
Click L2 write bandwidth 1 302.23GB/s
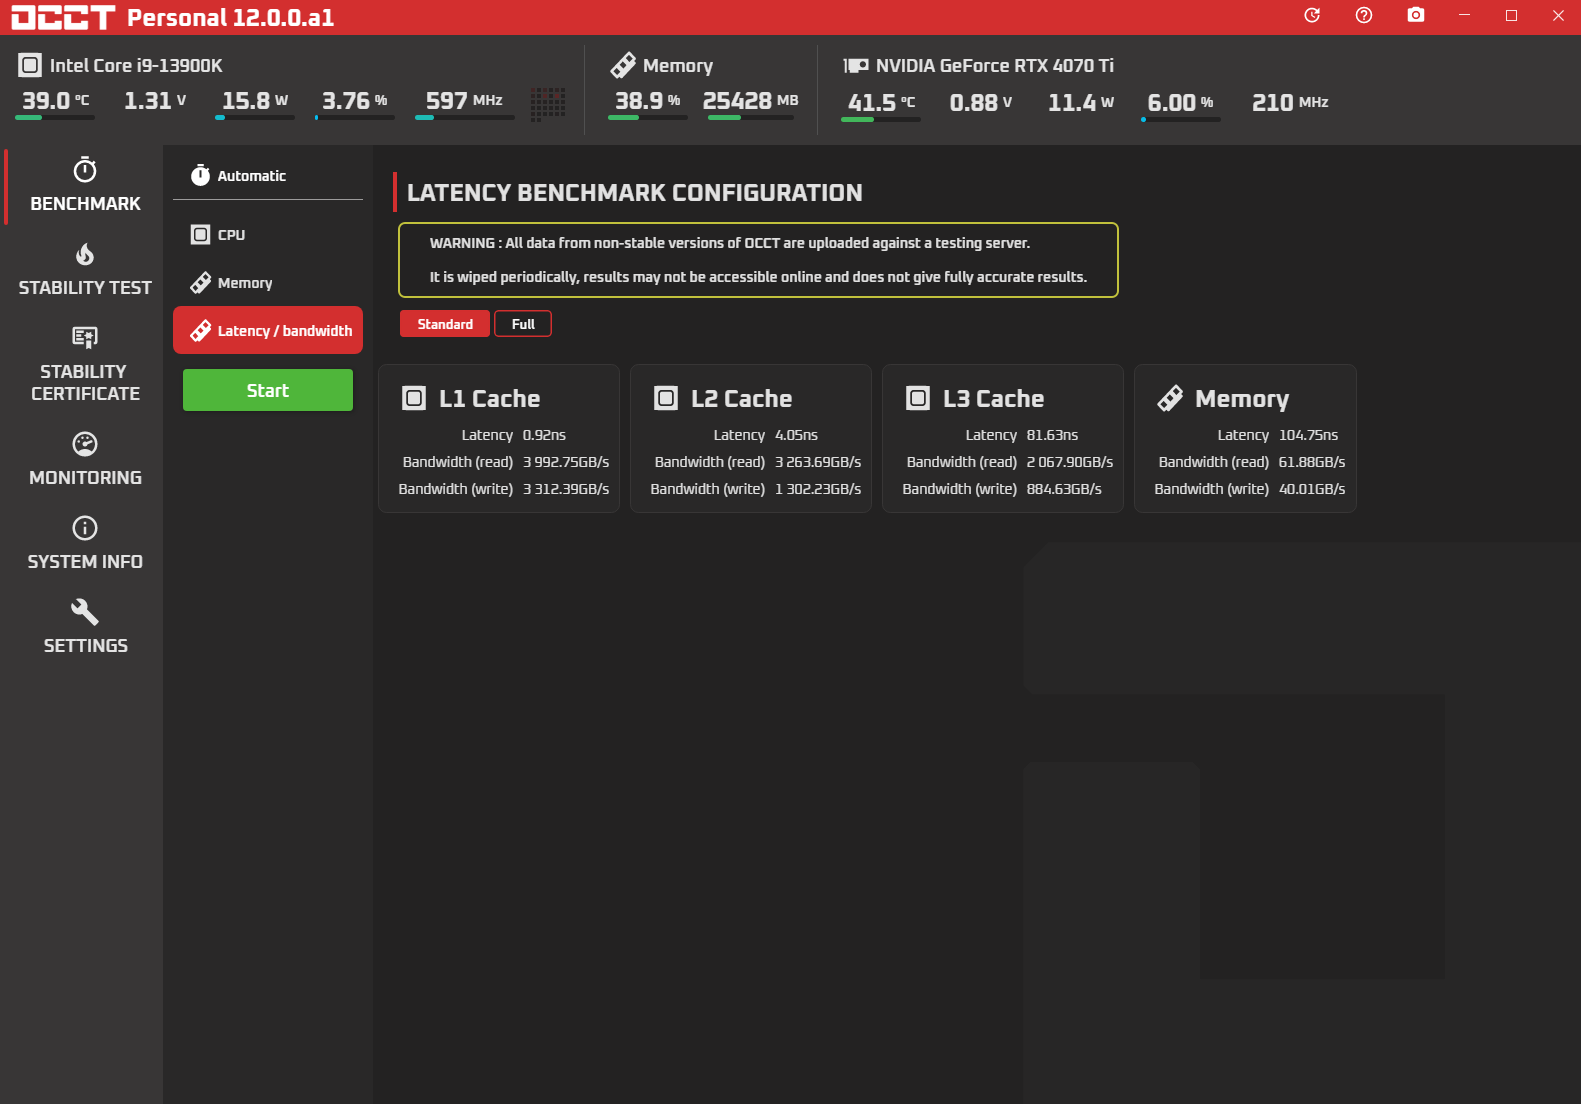point(818,489)
